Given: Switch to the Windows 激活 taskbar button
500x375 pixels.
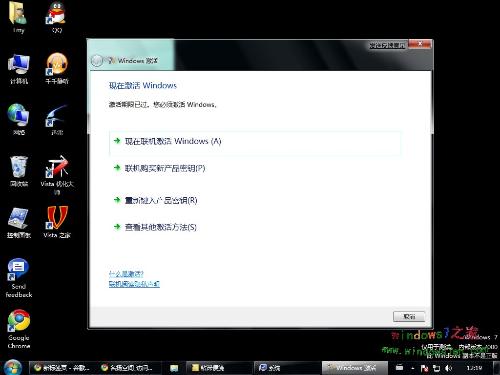Looking at the screenshot, I should click(x=355, y=368).
